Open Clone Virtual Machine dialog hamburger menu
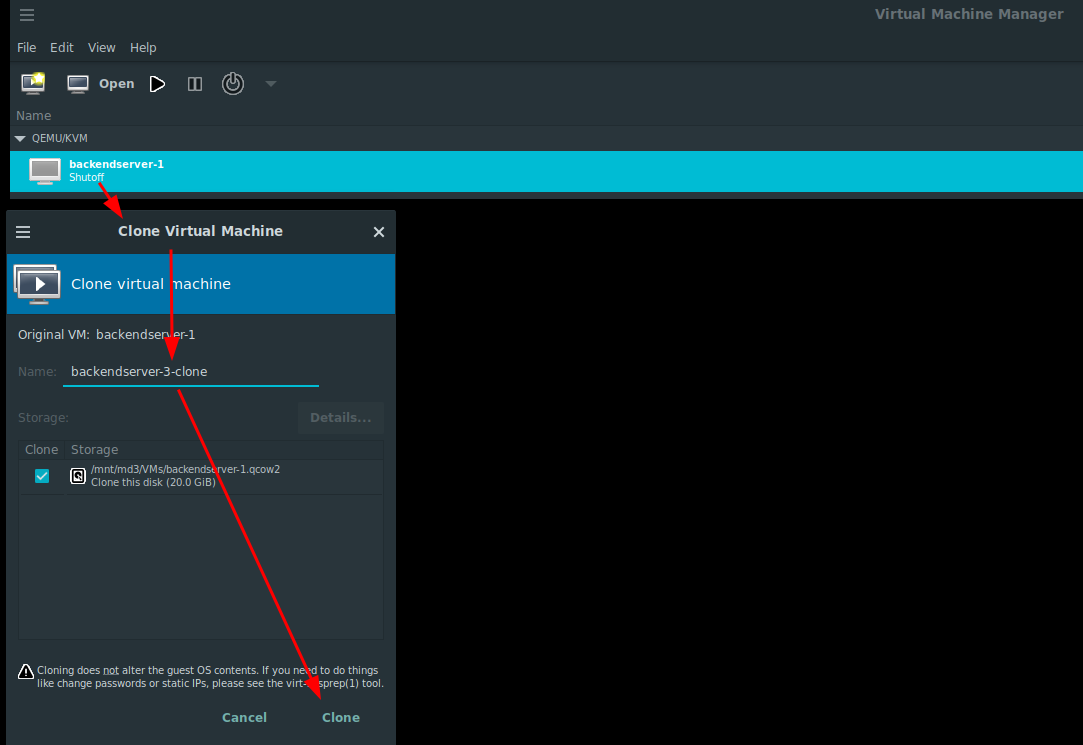 23,232
